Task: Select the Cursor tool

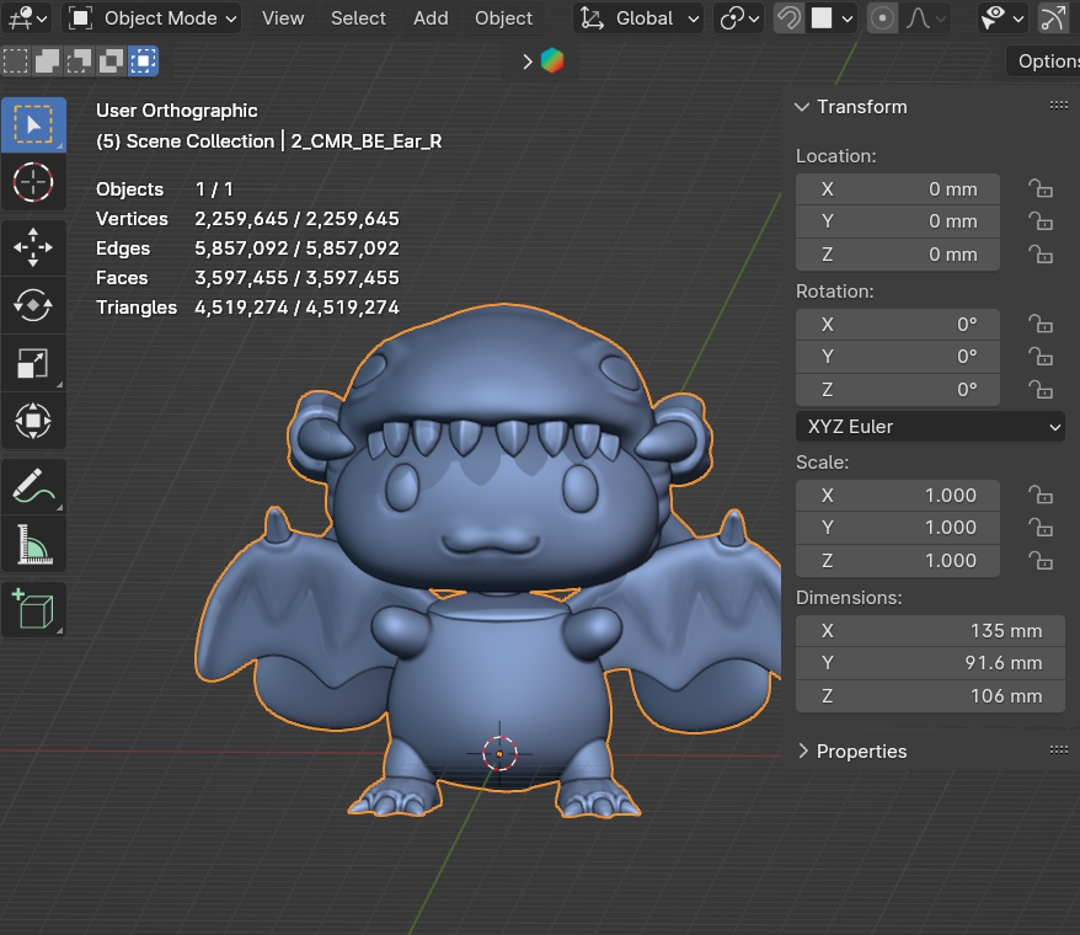Action: coord(33,183)
